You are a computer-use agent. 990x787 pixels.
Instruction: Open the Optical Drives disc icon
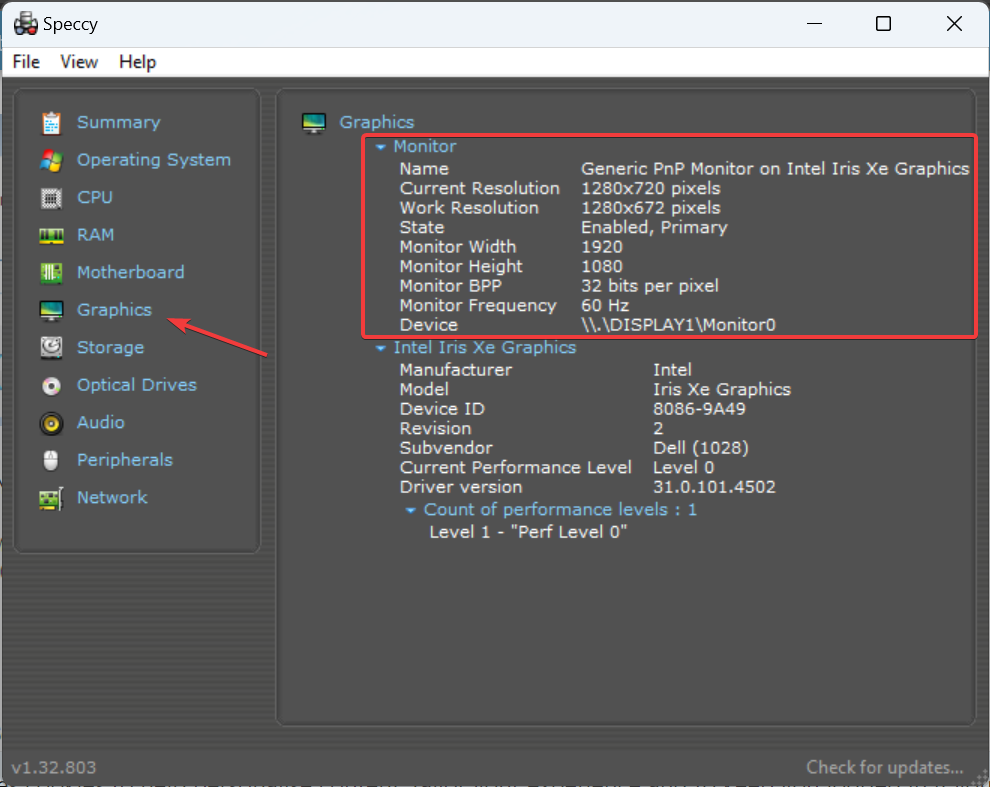[51, 385]
